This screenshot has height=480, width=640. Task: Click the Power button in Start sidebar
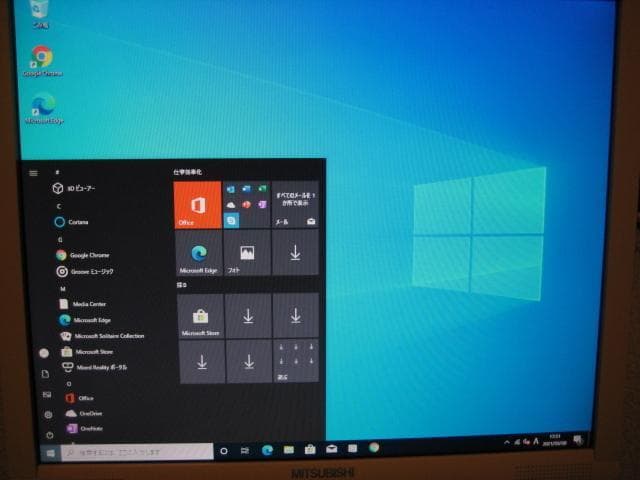(50, 435)
